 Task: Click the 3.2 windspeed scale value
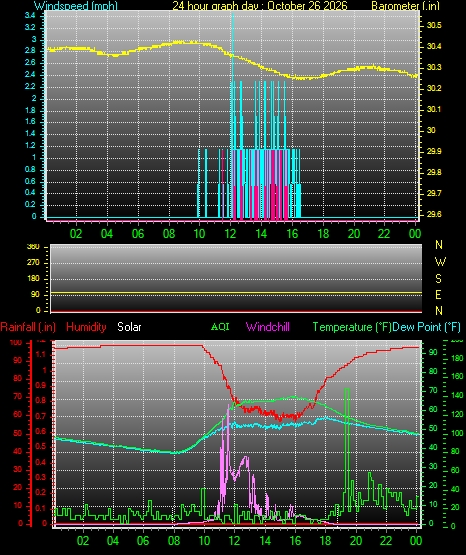coord(30,27)
